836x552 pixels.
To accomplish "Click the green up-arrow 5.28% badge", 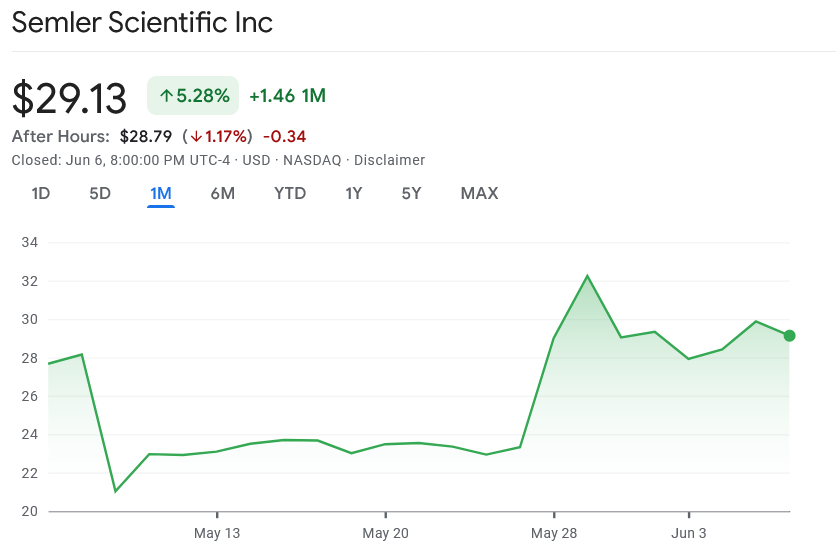I will 193,96.
